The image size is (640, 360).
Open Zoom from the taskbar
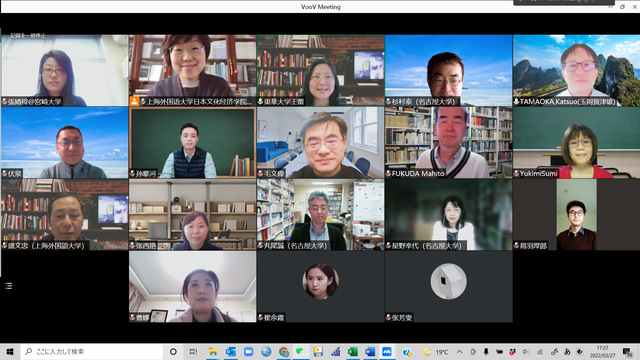(248, 351)
